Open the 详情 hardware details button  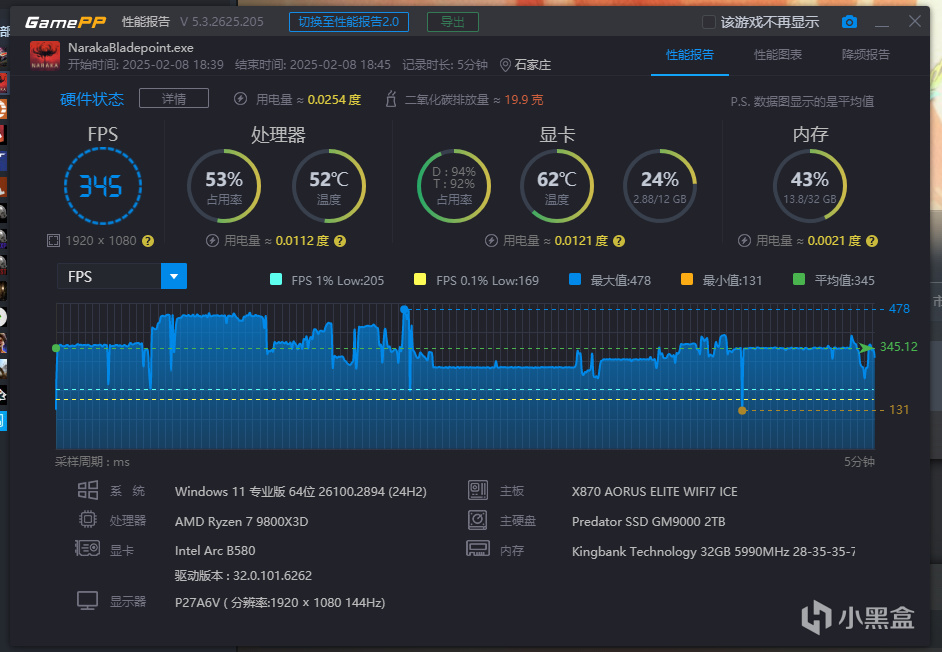(174, 99)
